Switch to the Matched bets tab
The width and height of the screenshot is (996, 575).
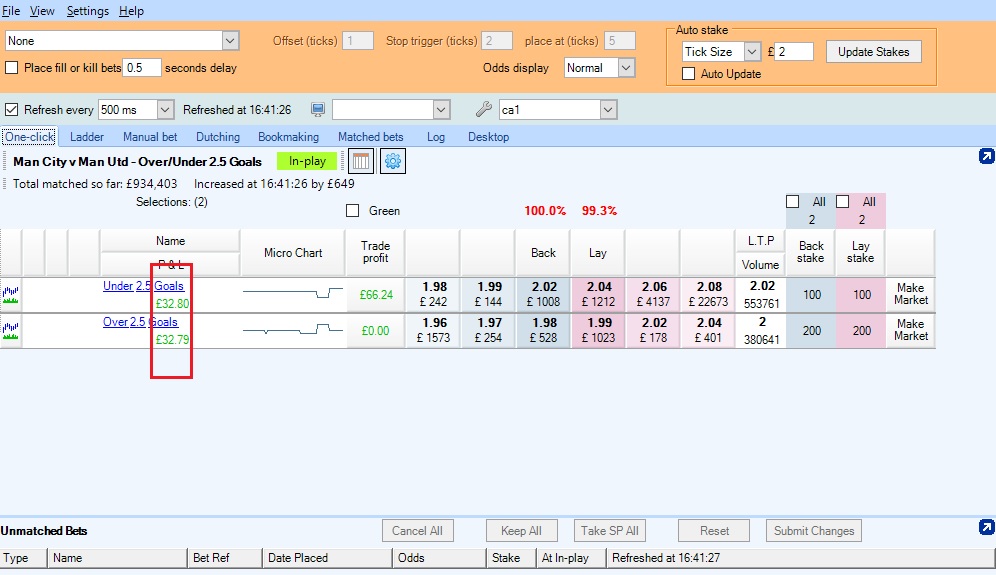pos(370,137)
